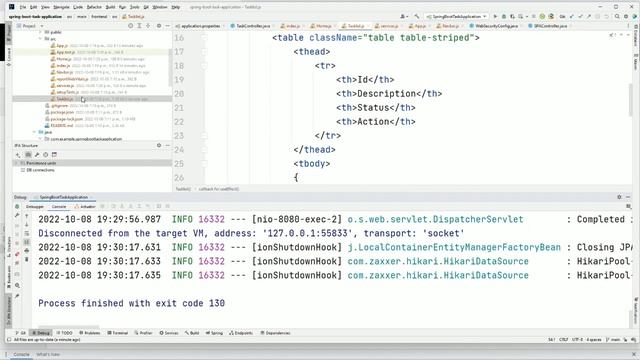
Task: Open the Refactor menu
Action: [94, 7]
